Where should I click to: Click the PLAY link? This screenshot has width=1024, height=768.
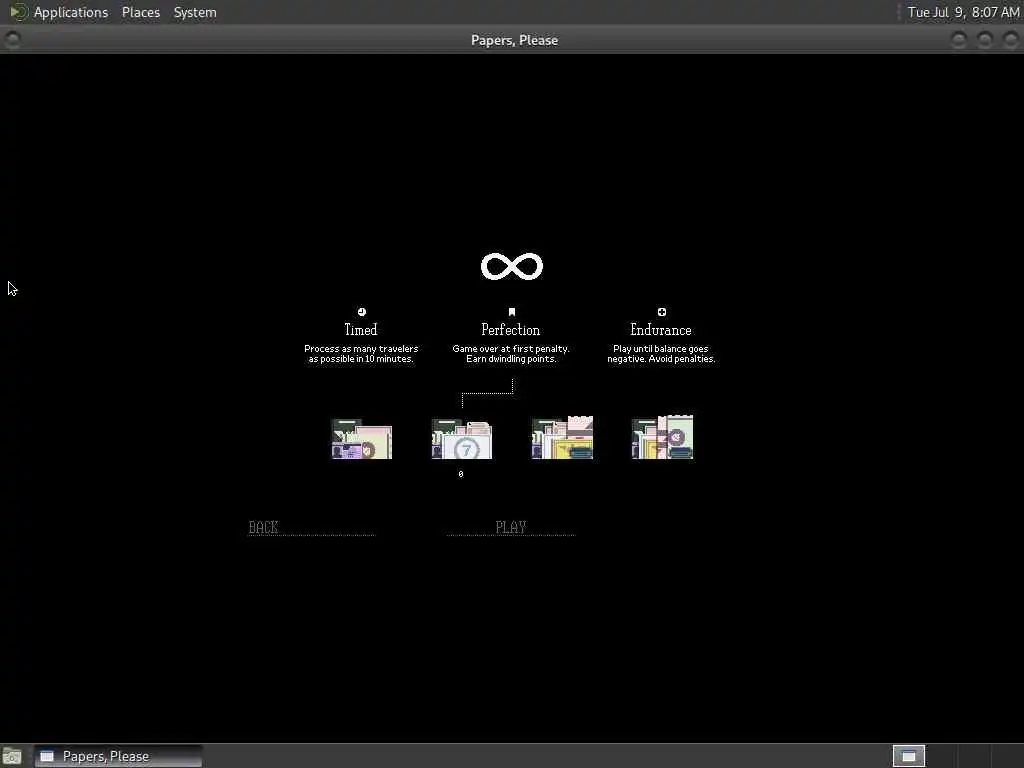click(x=511, y=527)
